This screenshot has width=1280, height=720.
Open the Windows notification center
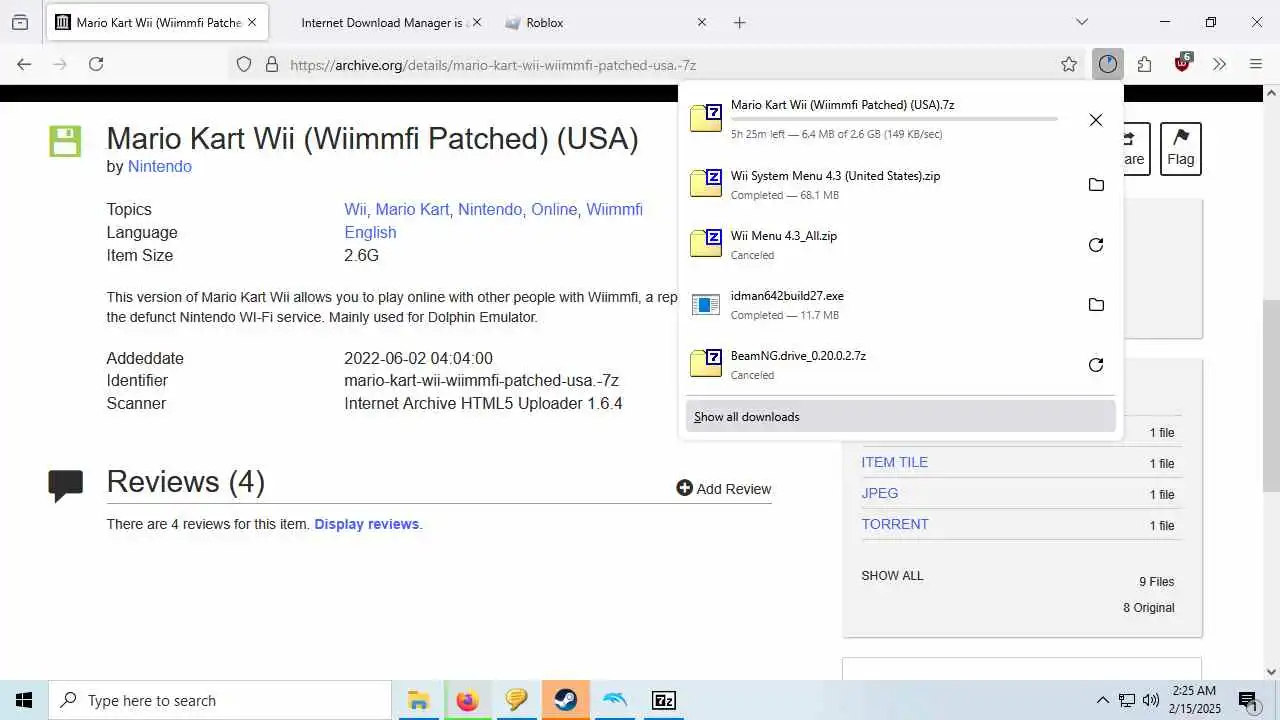coord(1248,700)
